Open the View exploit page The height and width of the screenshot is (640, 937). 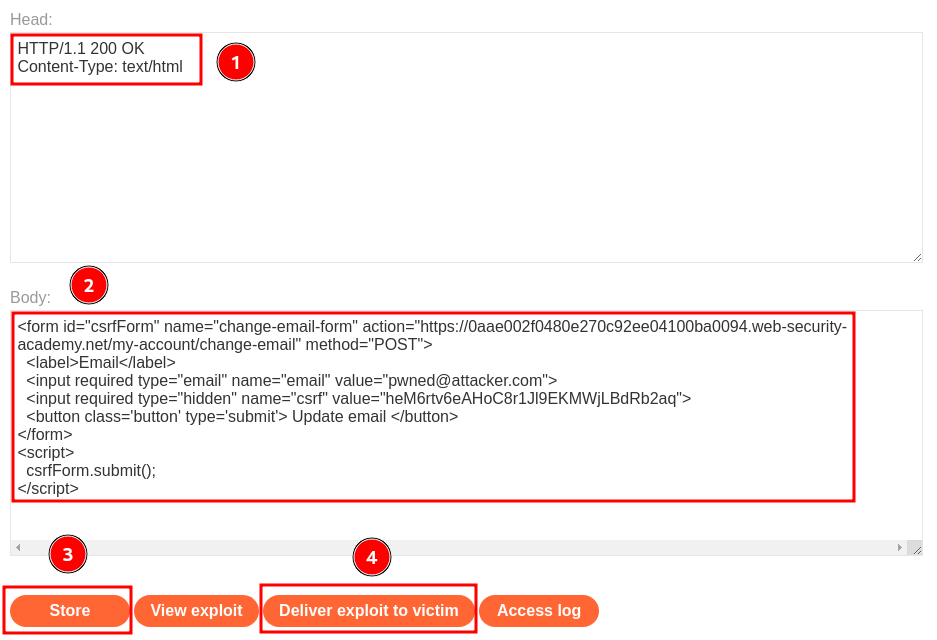tap(196, 611)
